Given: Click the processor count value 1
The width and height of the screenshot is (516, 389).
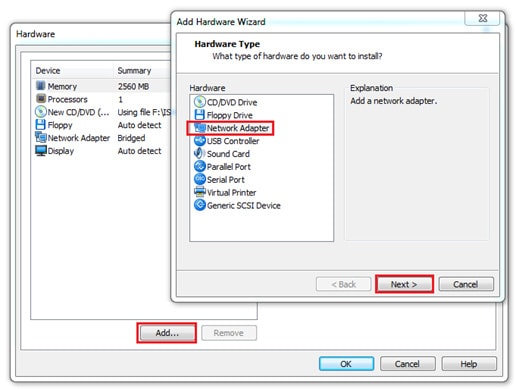Looking at the screenshot, I should tap(120, 99).
